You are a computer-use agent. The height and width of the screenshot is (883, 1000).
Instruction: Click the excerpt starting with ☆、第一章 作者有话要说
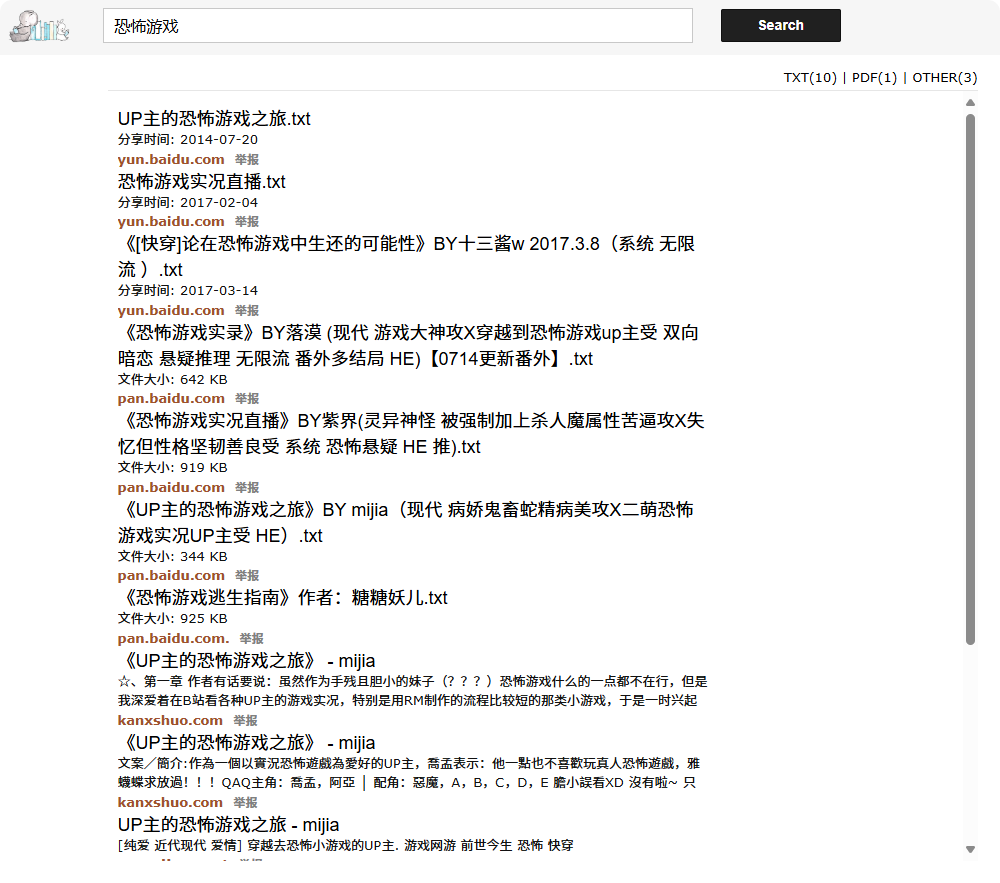point(413,691)
